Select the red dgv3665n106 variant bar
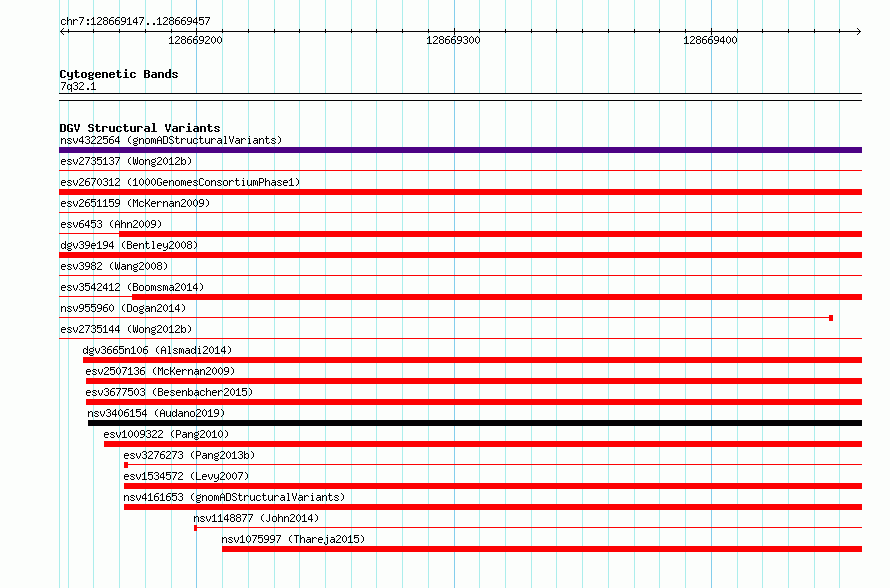This screenshot has height=588, width=890. (472, 360)
